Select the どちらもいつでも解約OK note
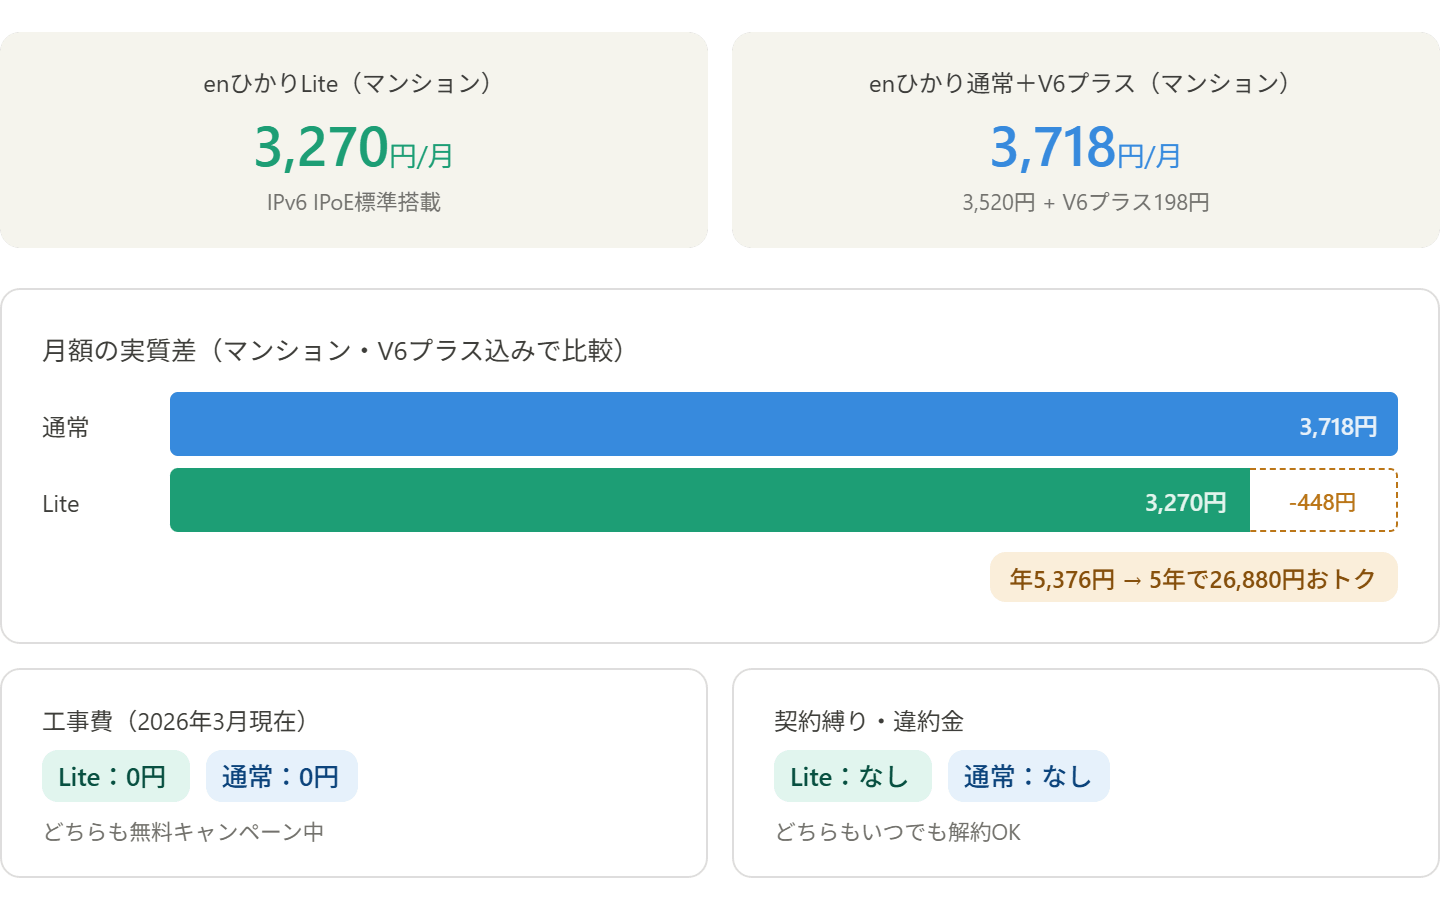Screen dimensions: 1440x910 [x=898, y=832]
